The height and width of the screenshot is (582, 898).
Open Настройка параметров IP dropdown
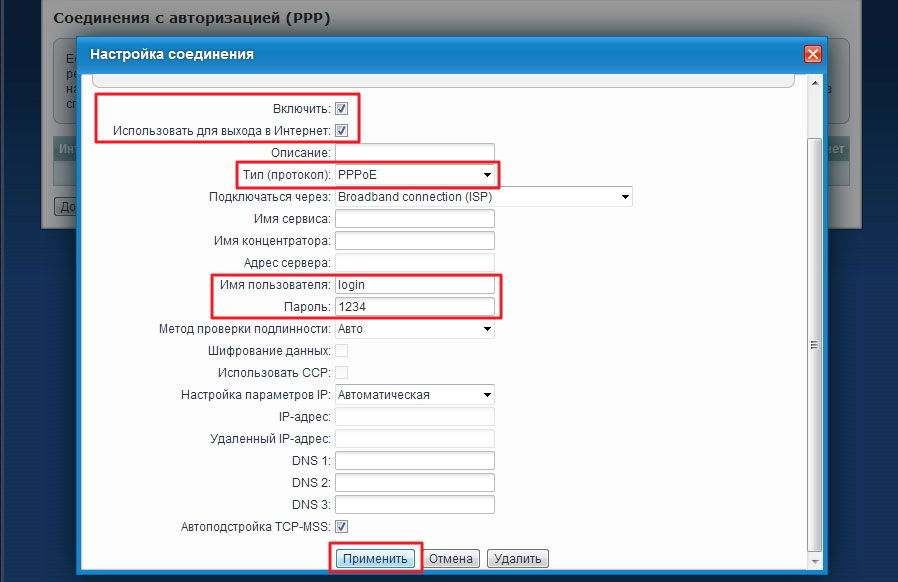pyautogui.click(x=415, y=395)
